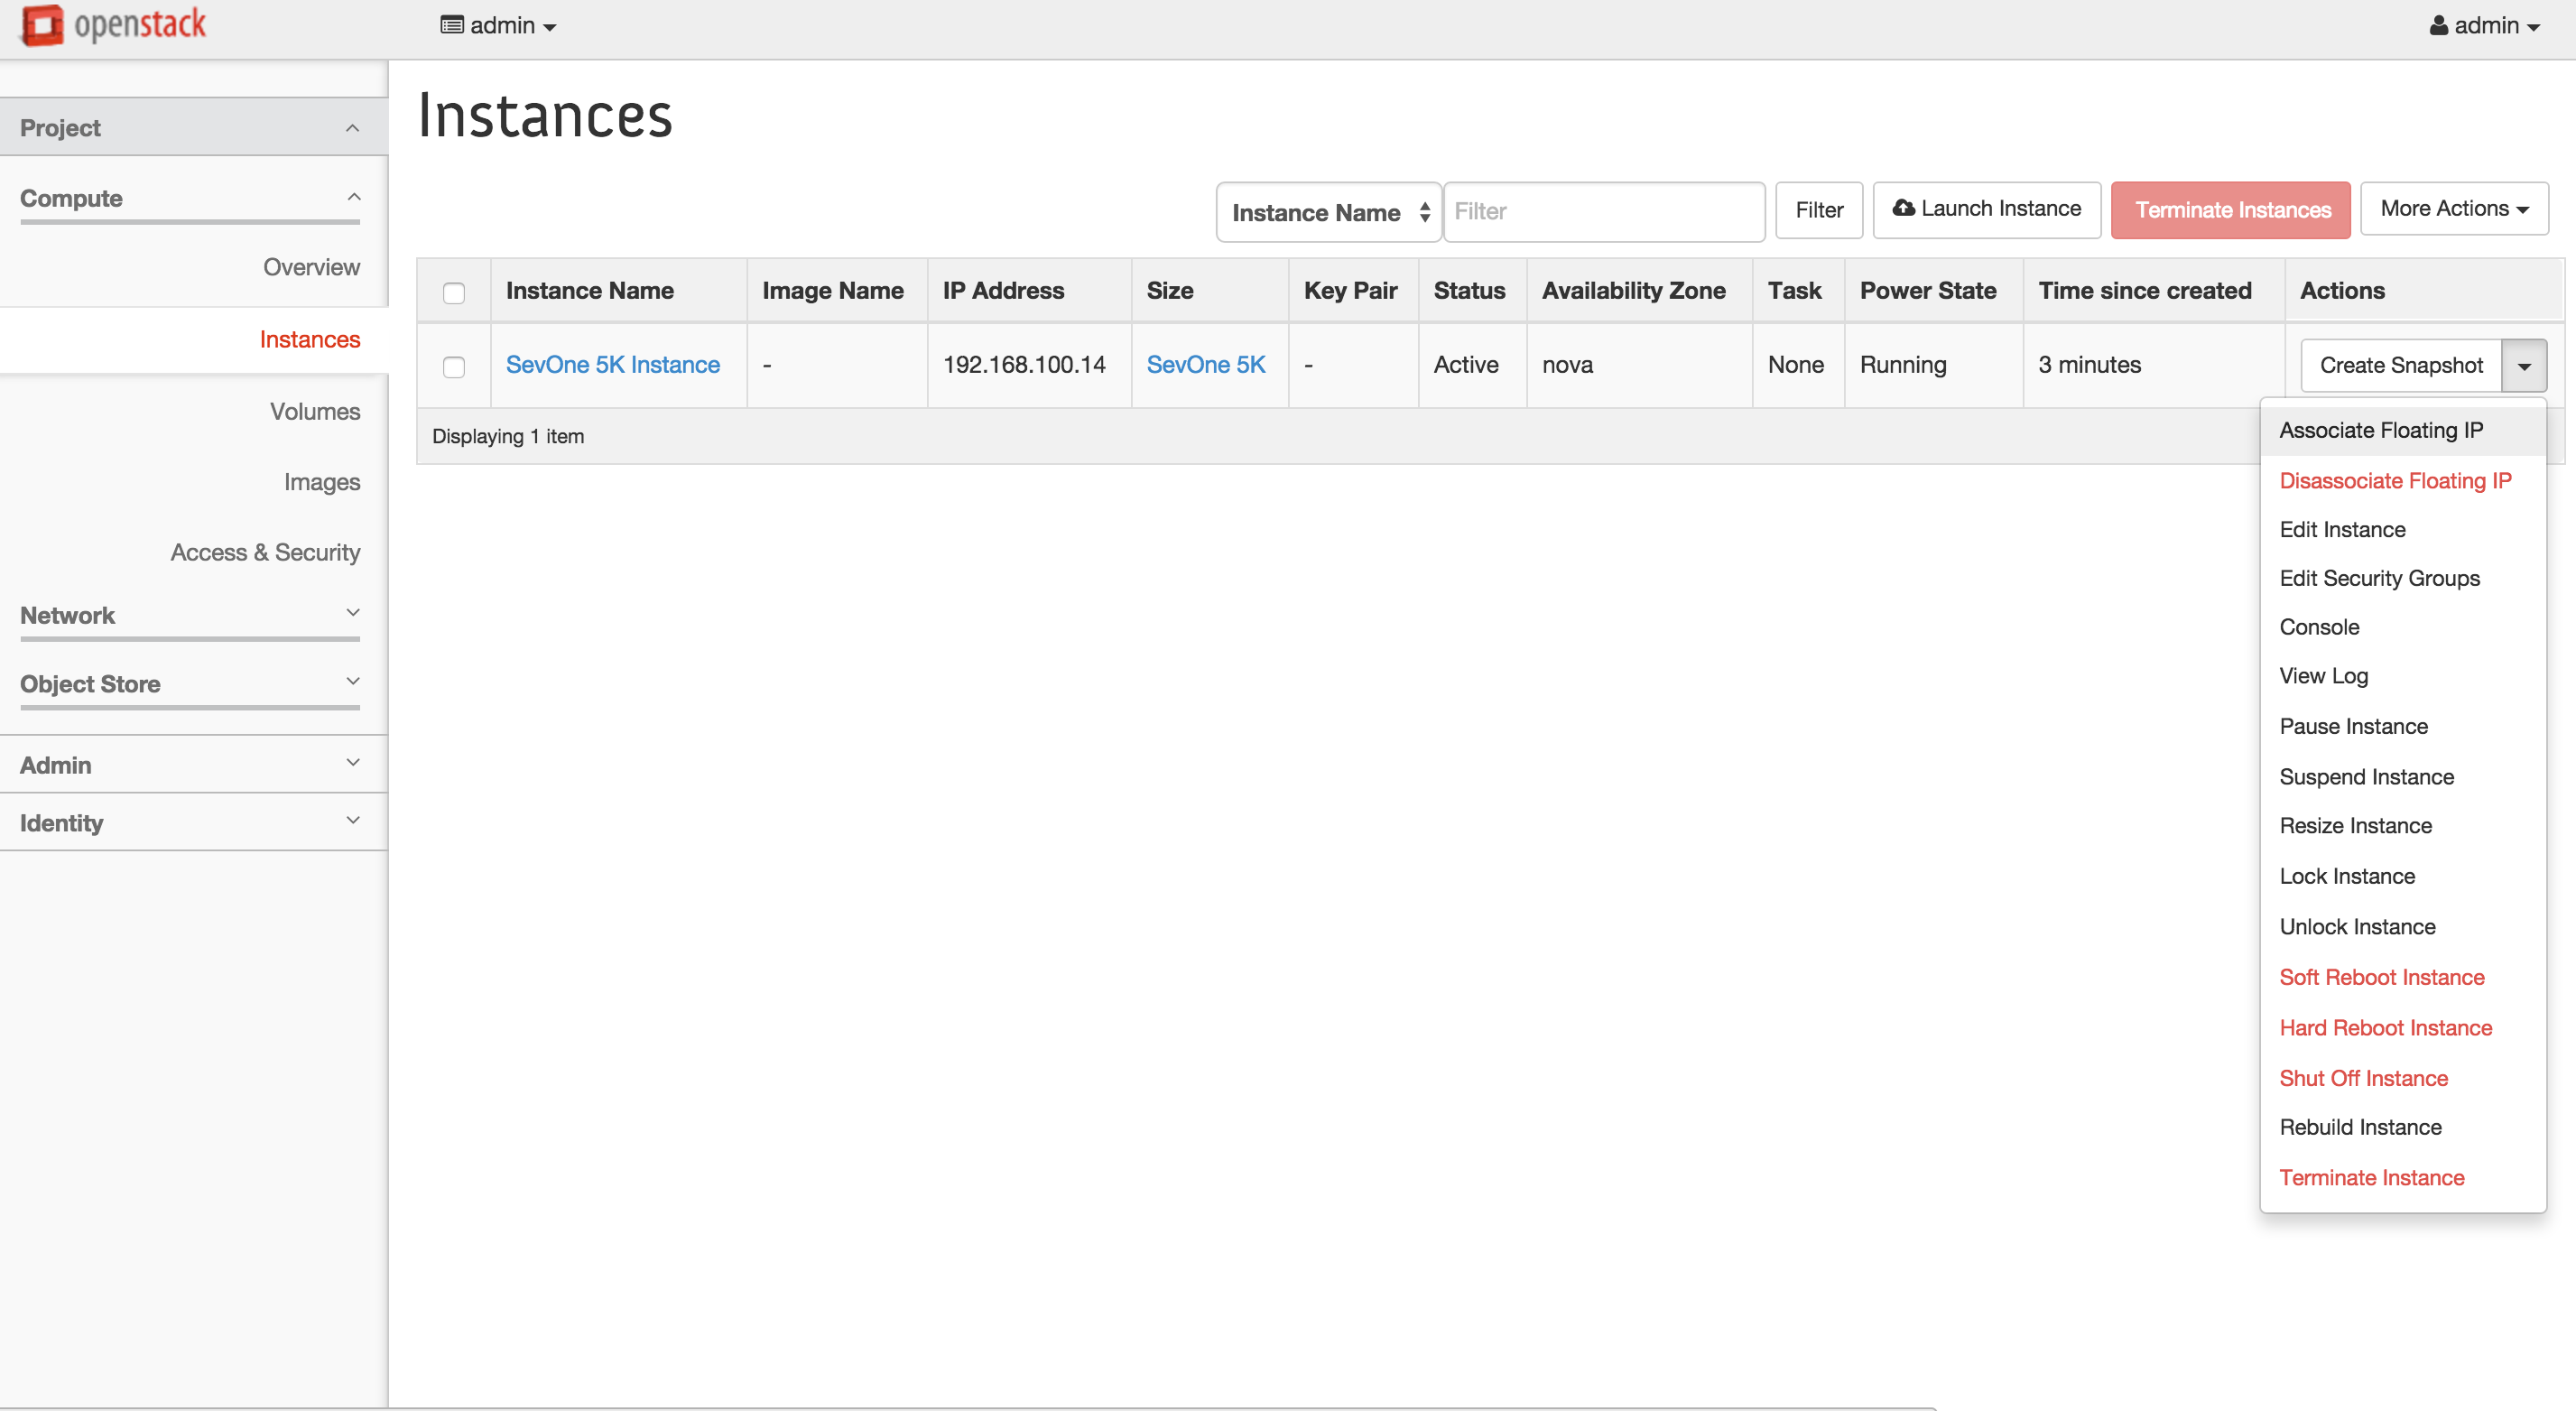The height and width of the screenshot is (1411, 2576).
Task: Click the admin user account icon
Action: [2442, 24]
